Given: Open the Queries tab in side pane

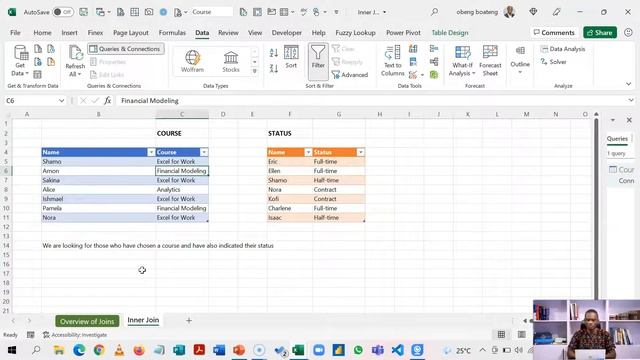Looking at the screenshot, I should point(617,139).
